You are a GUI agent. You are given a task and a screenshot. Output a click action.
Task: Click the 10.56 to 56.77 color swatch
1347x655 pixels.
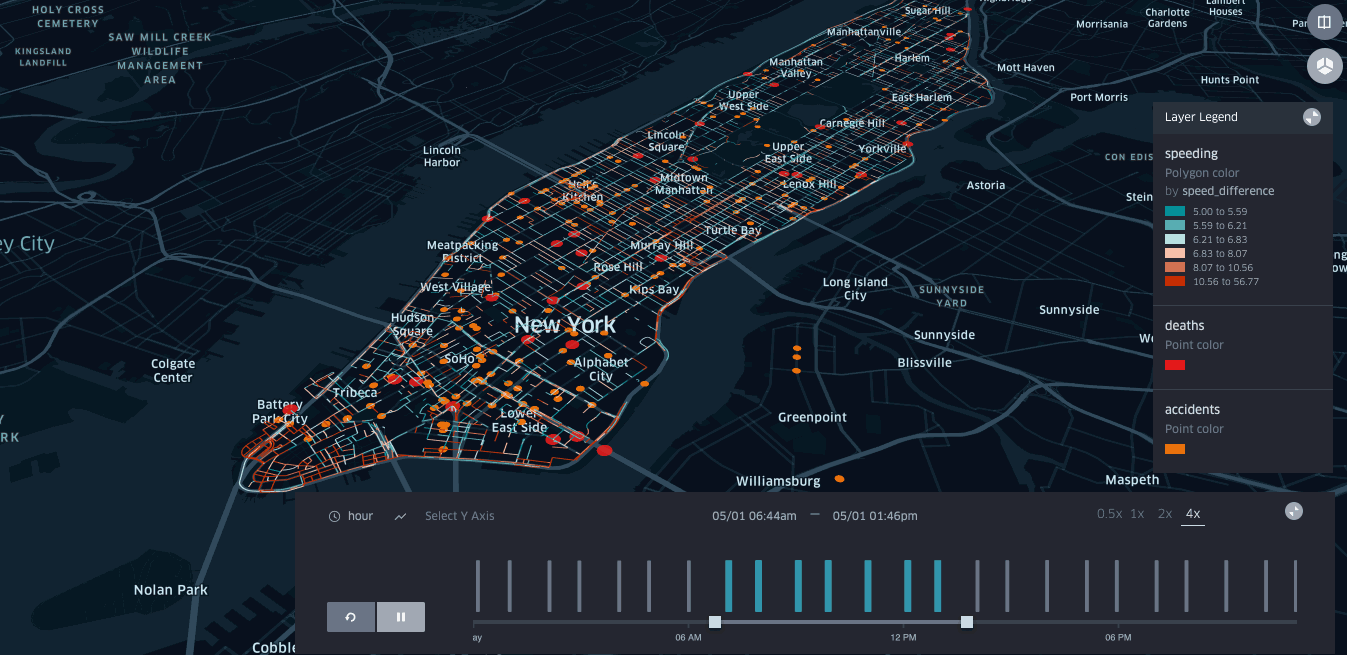(x=1175, y=282)
